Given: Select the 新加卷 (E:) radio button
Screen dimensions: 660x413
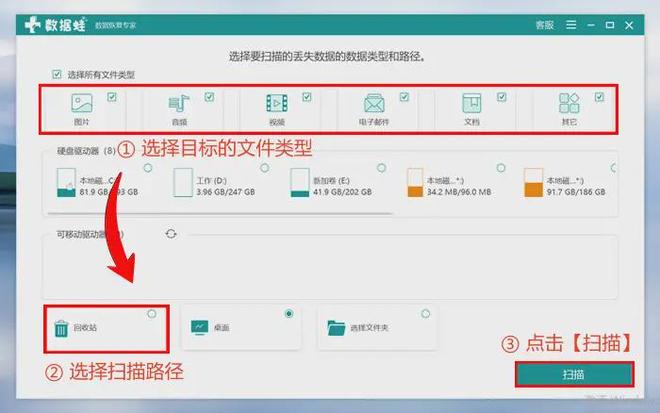Looking at the screenshot, I should (381, 168).
